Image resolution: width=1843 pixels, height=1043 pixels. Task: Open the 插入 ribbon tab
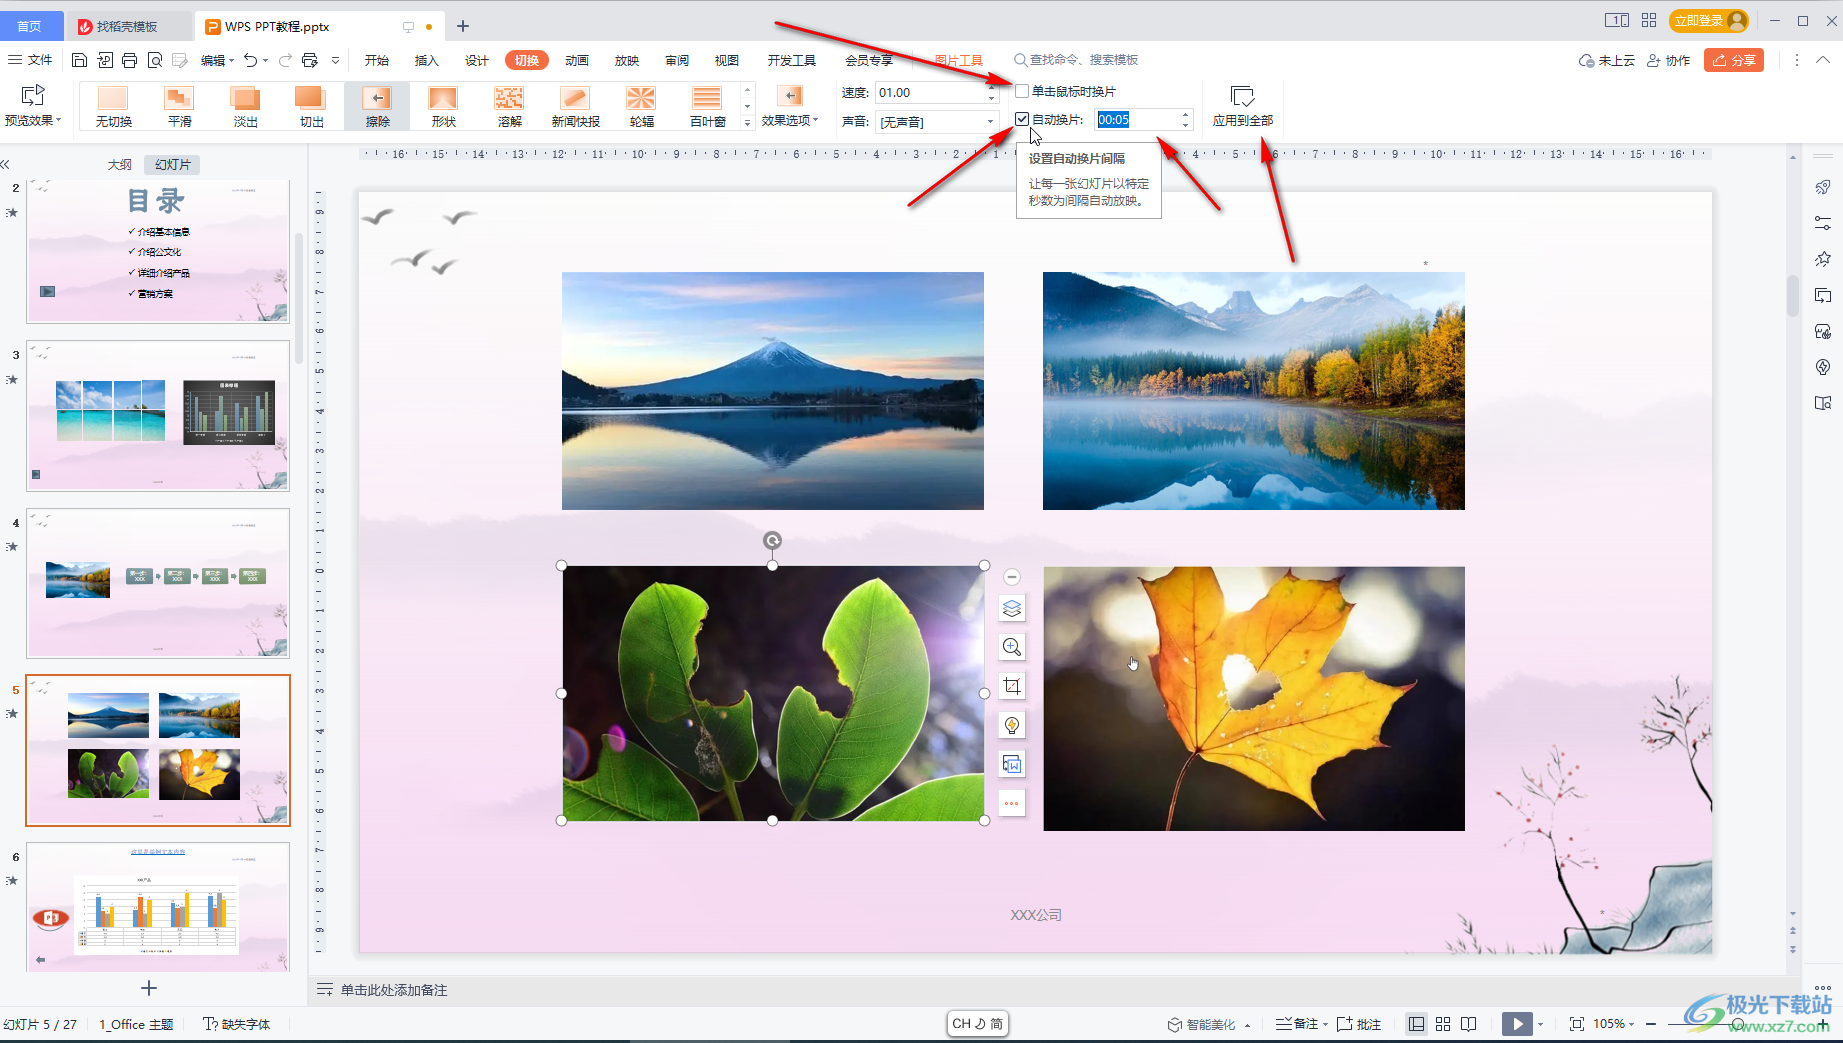click(x=427, y=60)
